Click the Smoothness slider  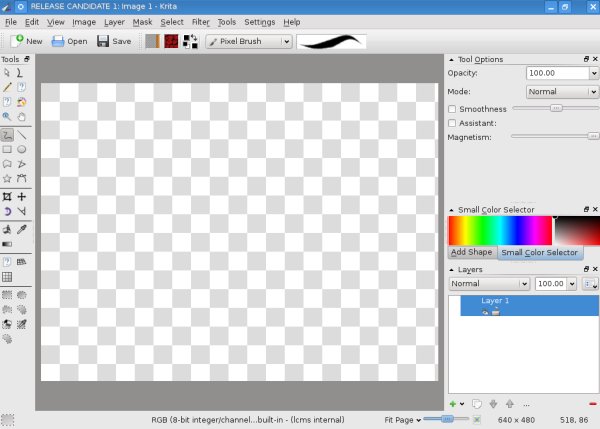pos(555,109)
